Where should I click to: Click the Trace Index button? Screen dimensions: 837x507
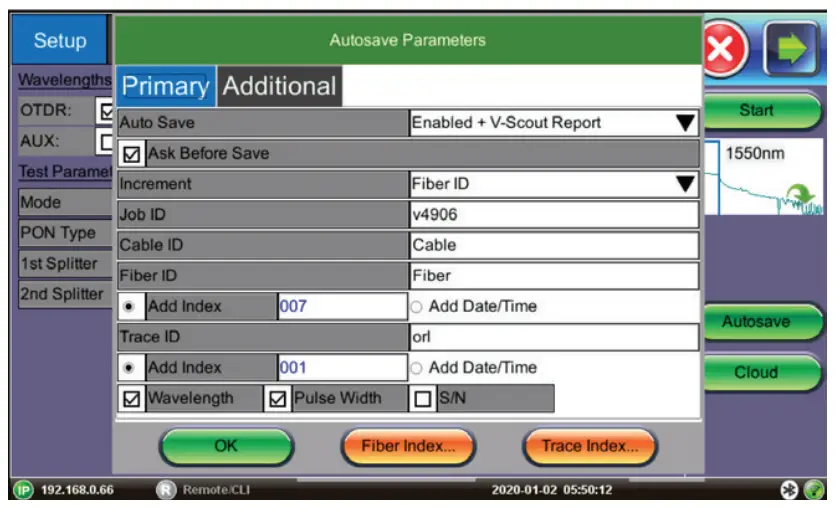point(589,447)
